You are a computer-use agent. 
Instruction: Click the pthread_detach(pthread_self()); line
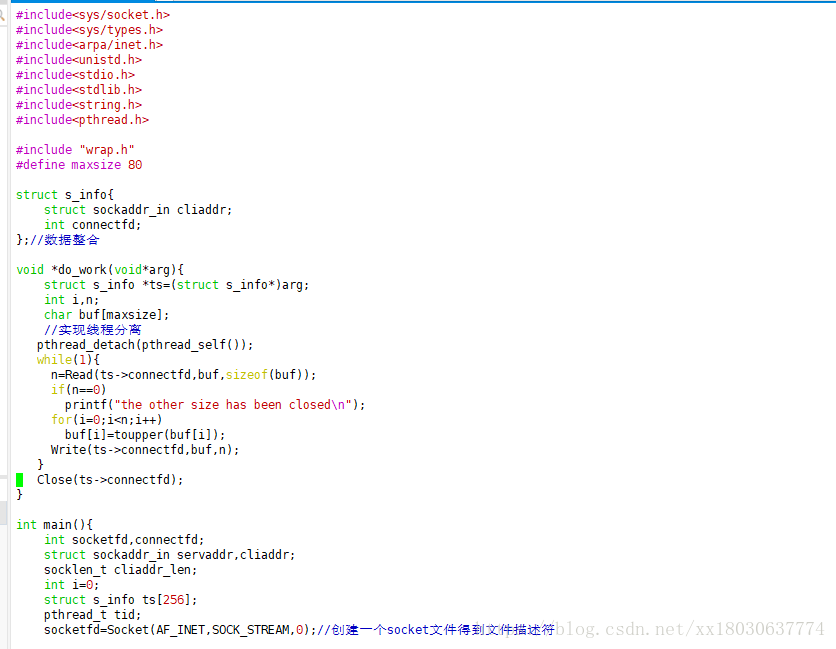click(x=145, y=344)
